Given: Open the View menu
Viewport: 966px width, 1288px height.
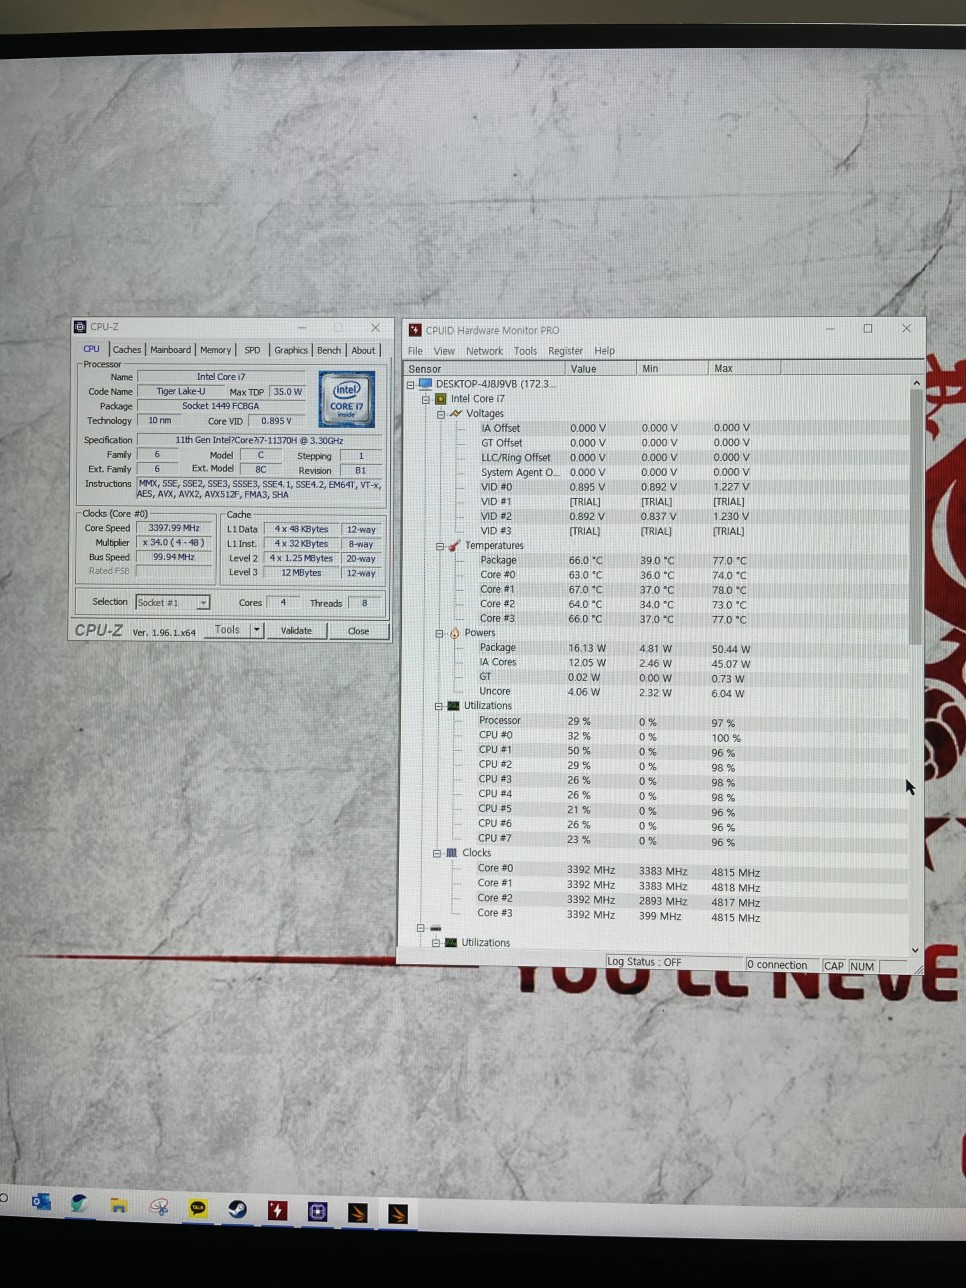Looking at the screenshot, I should [444, 351].
